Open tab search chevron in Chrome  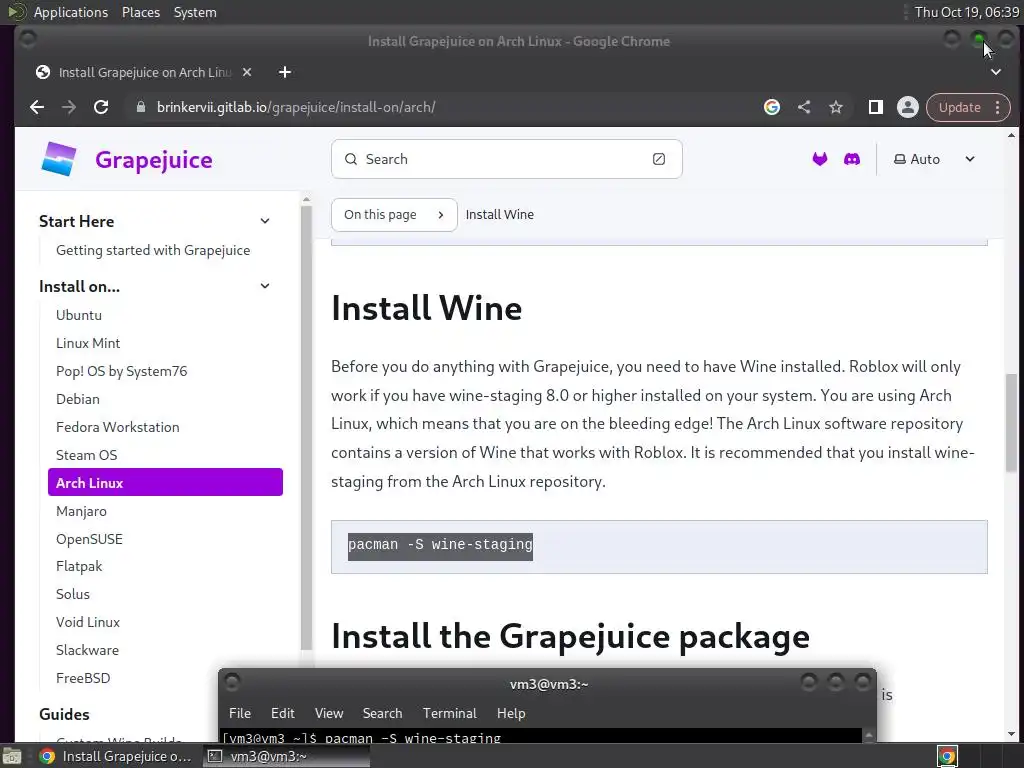(x=995, y=72)
